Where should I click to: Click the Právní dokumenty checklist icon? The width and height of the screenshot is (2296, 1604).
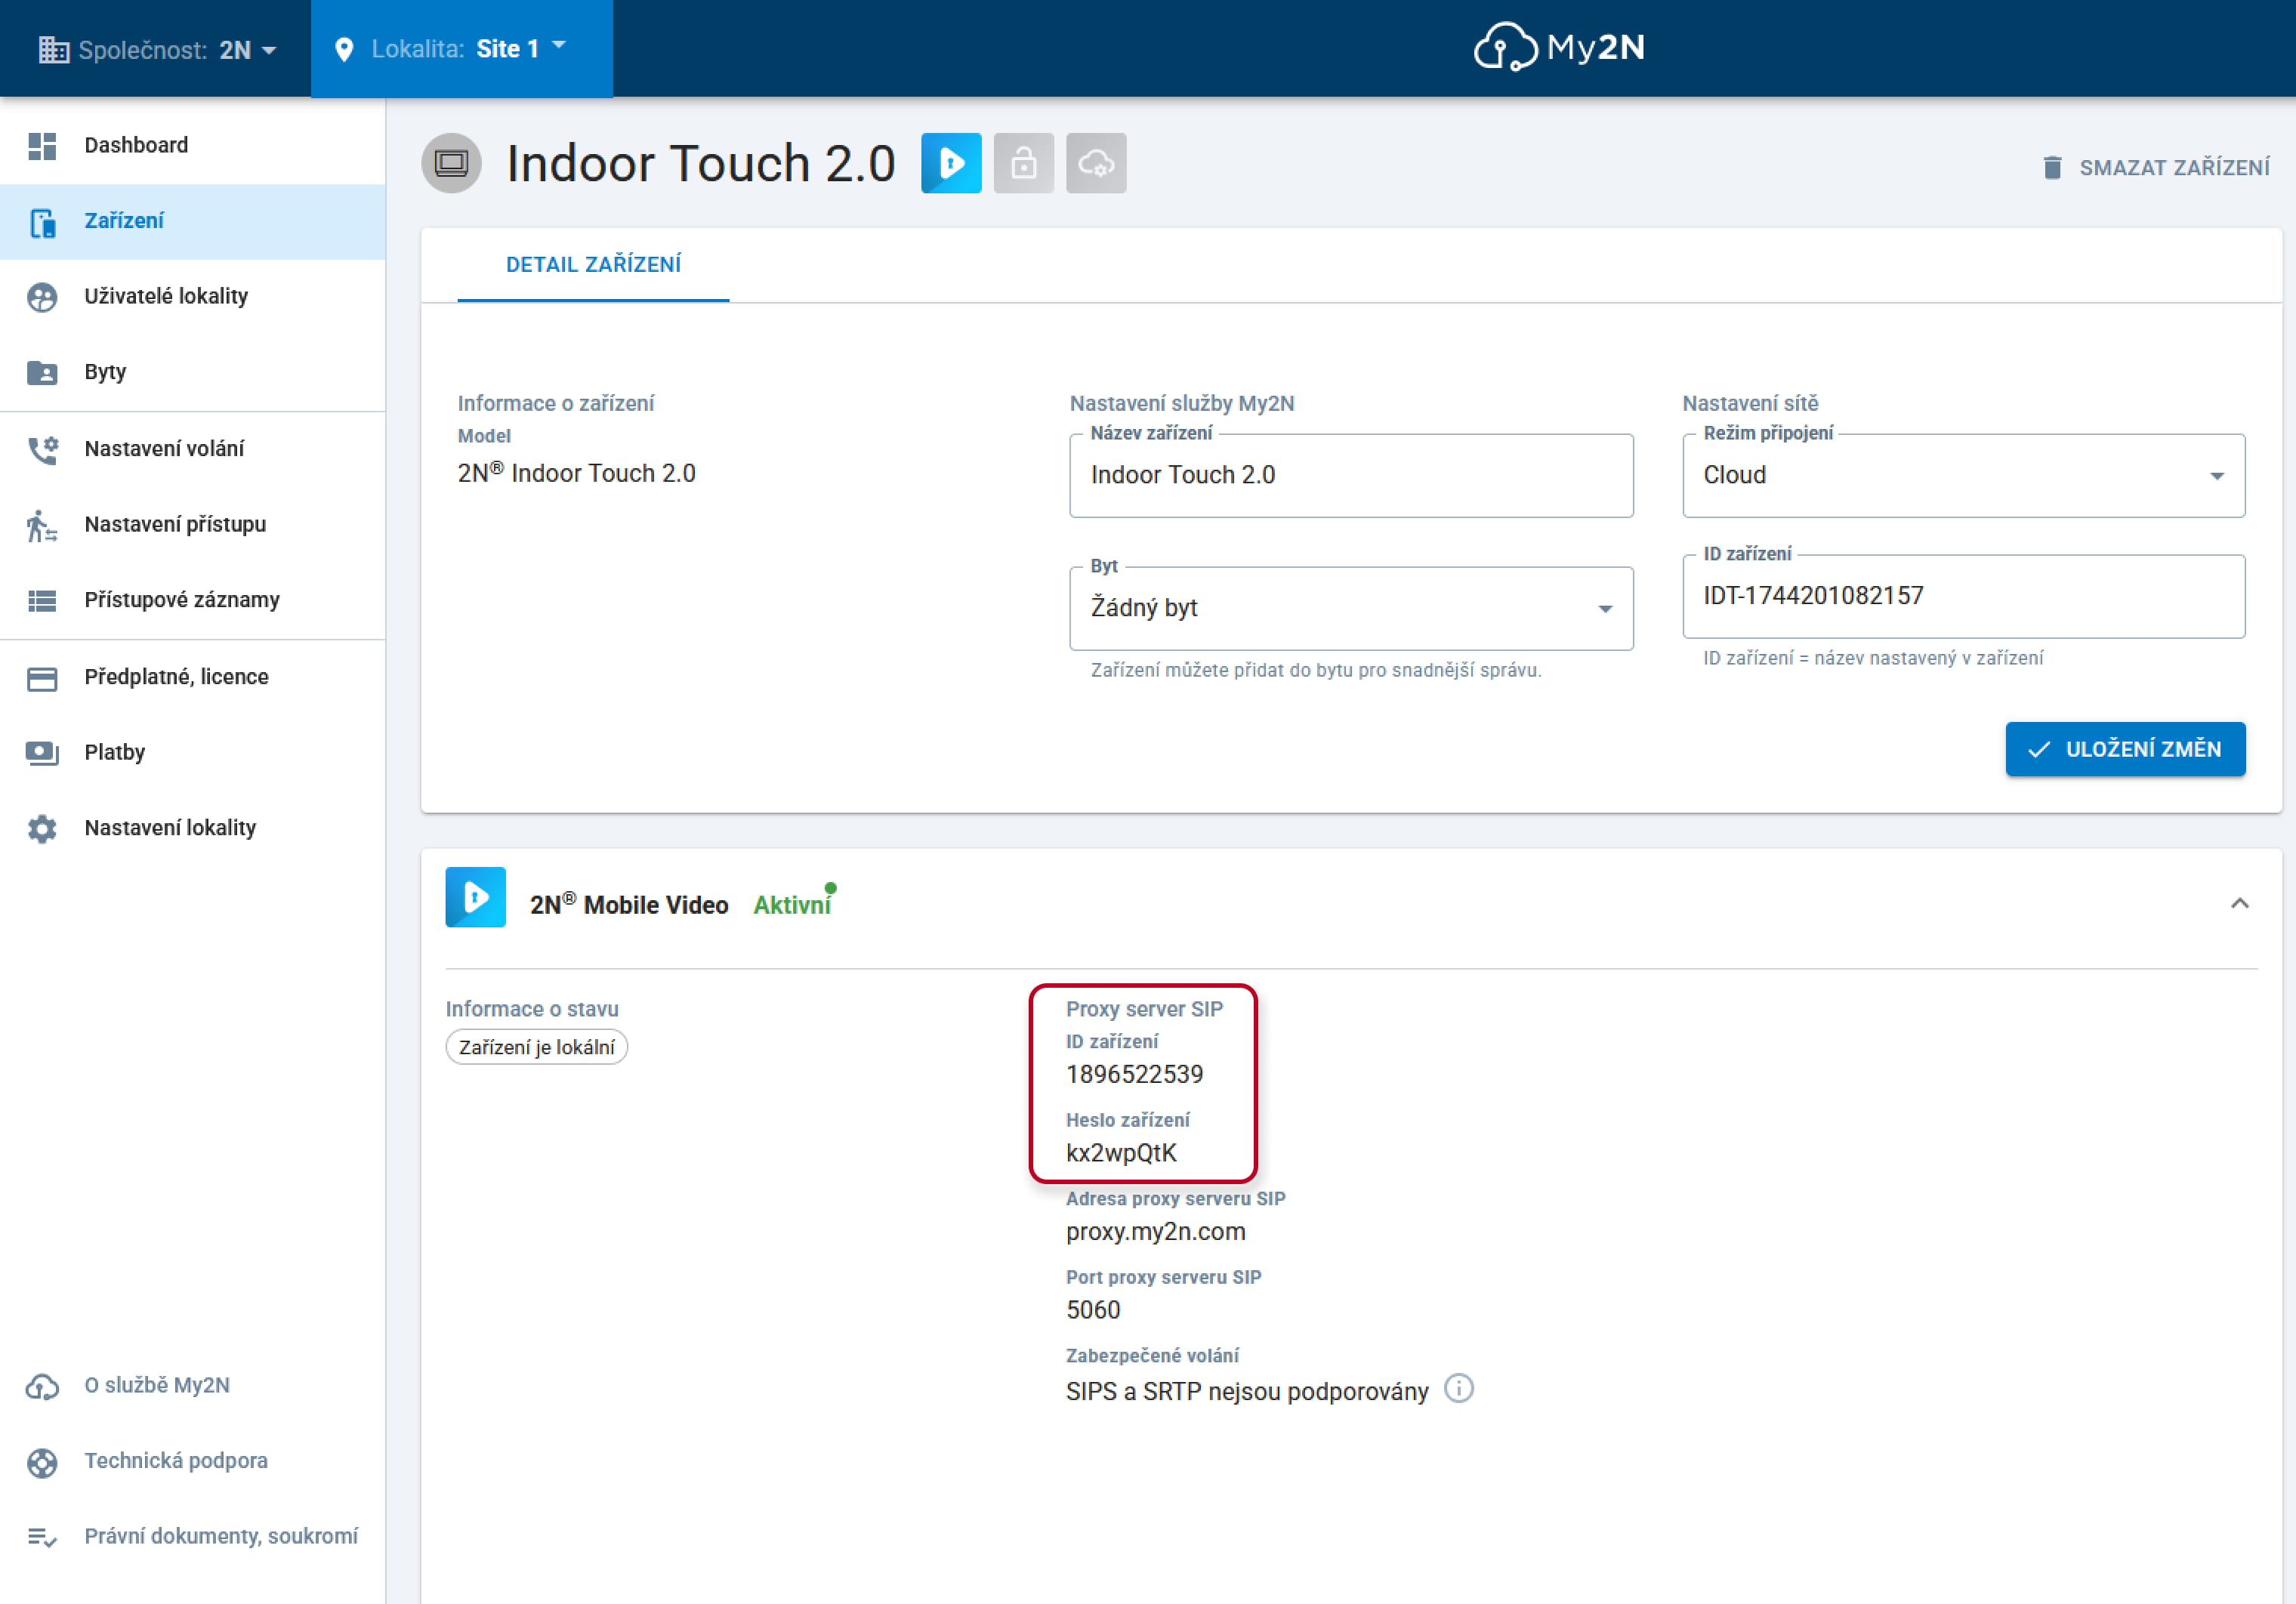(x=42, y=1537)
